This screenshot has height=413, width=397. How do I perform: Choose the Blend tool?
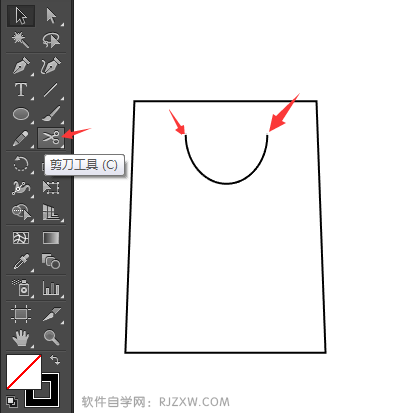51,262
